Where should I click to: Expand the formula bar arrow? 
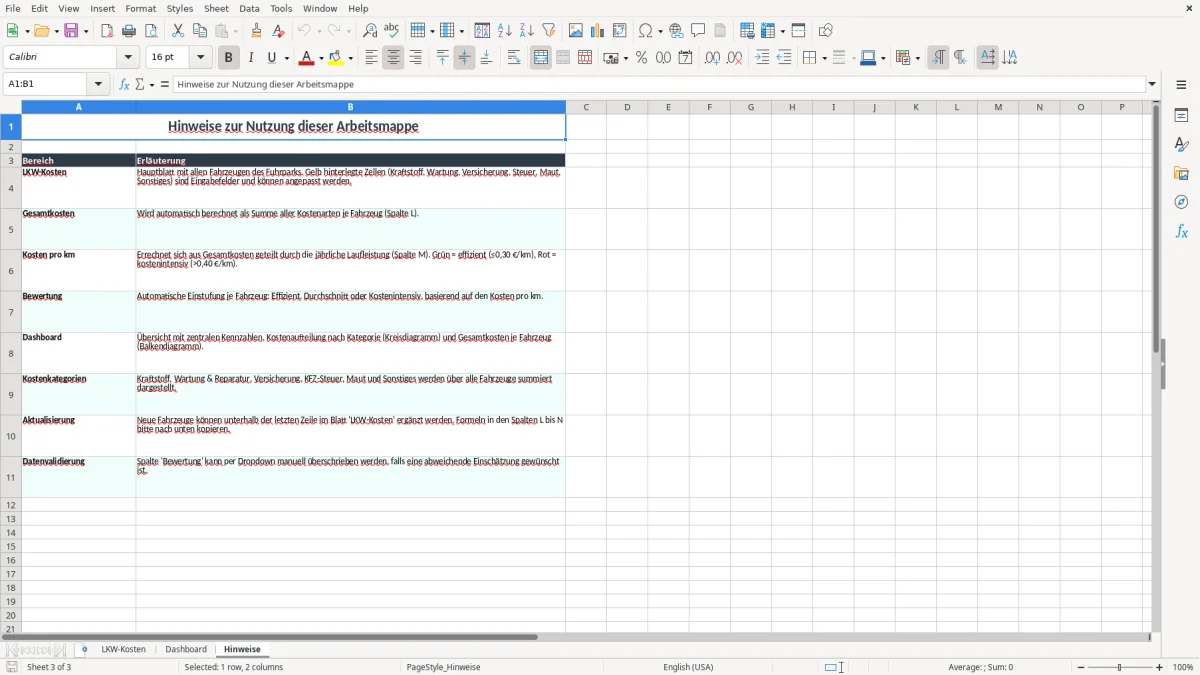point(1152,85)
